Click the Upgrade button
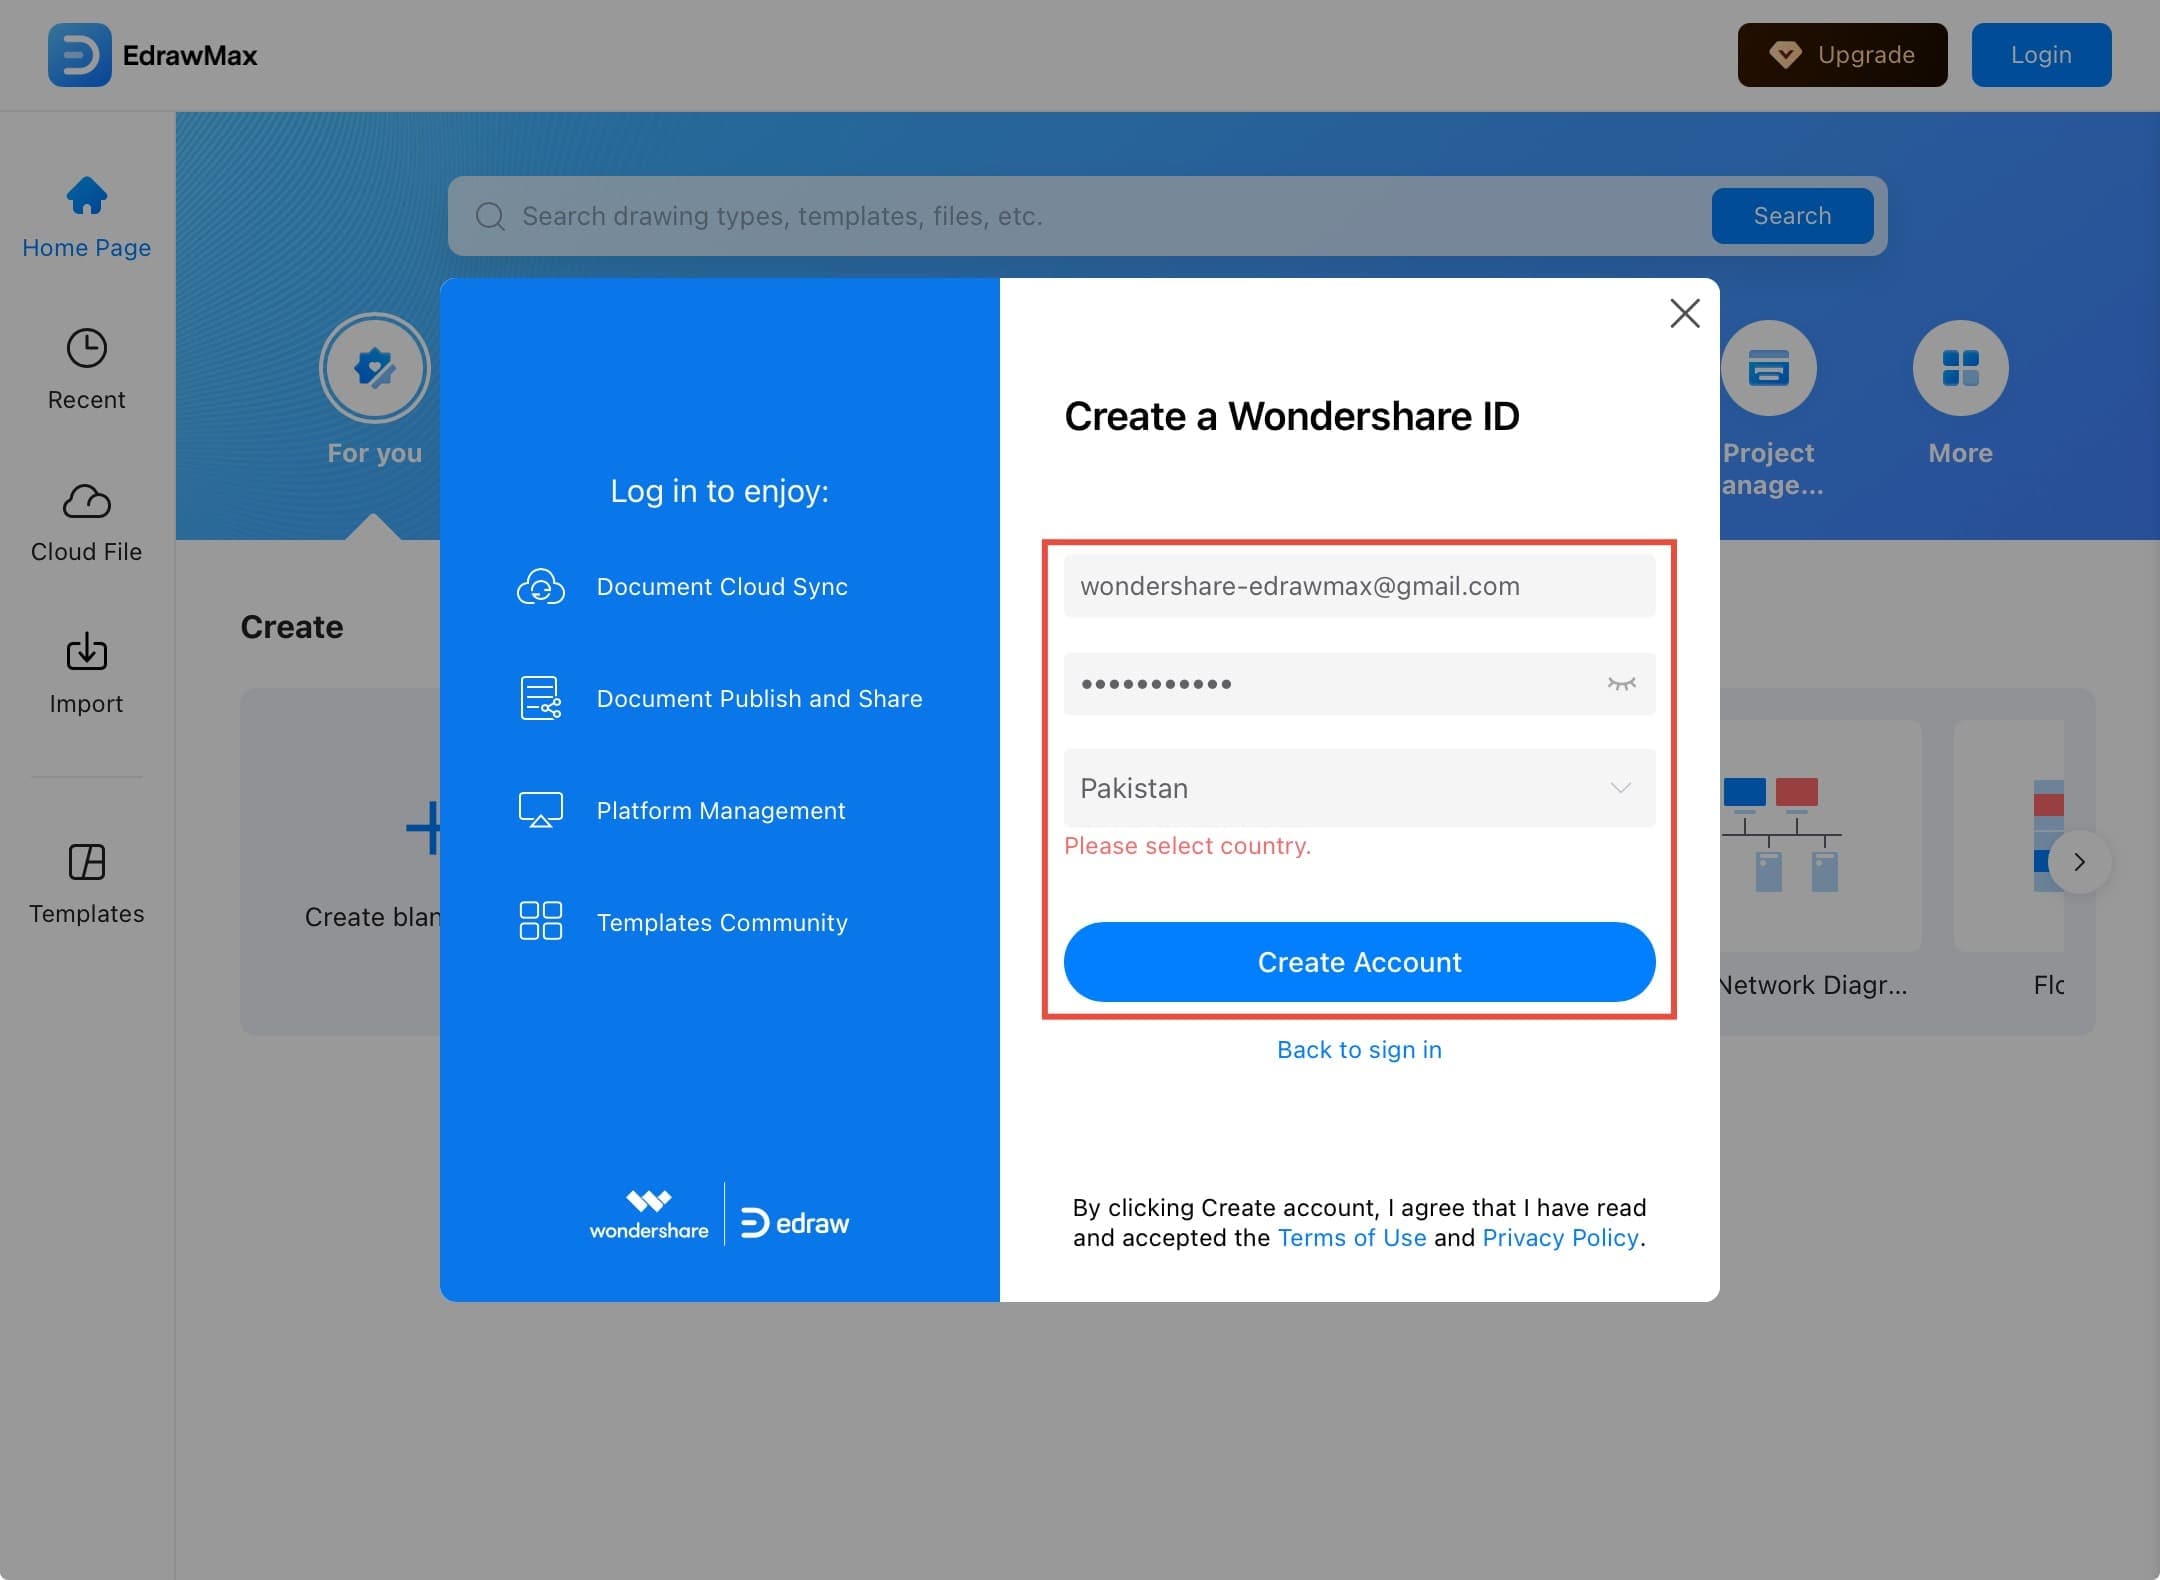Image resolution: width=2160 pixels, height=1580 pixels. [x=1842, y=55]
